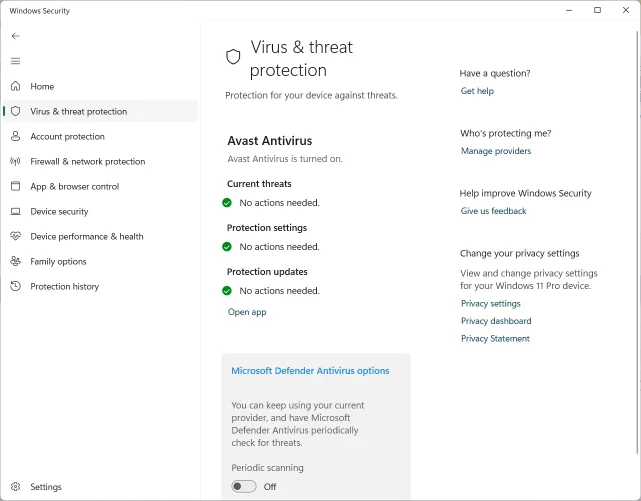Open Firewall & network protection icon
The image size is (641, 501).
(x=16, y=161)
